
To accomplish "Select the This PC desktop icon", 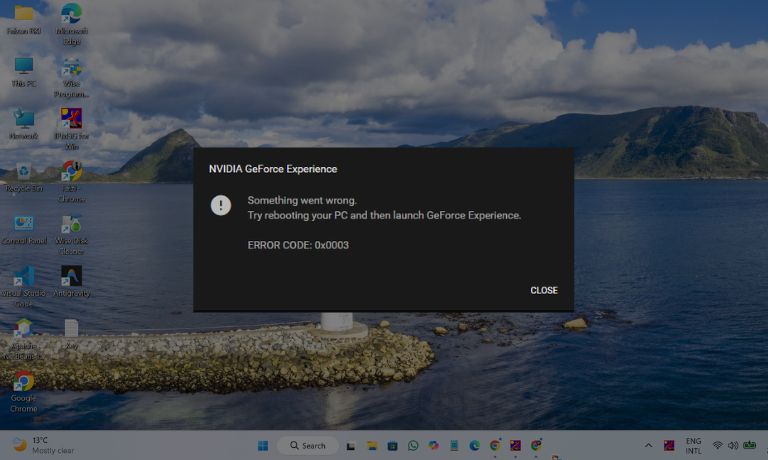I will [x=24, y=72].
